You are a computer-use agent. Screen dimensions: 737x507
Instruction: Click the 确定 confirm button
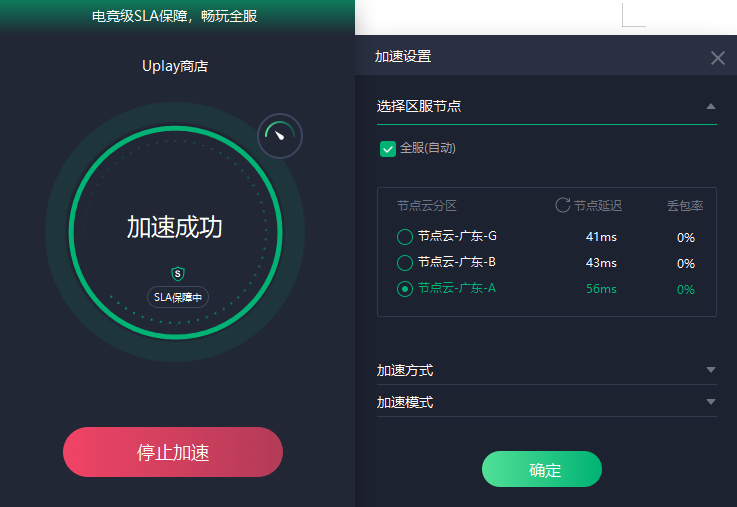coord(541,469)
